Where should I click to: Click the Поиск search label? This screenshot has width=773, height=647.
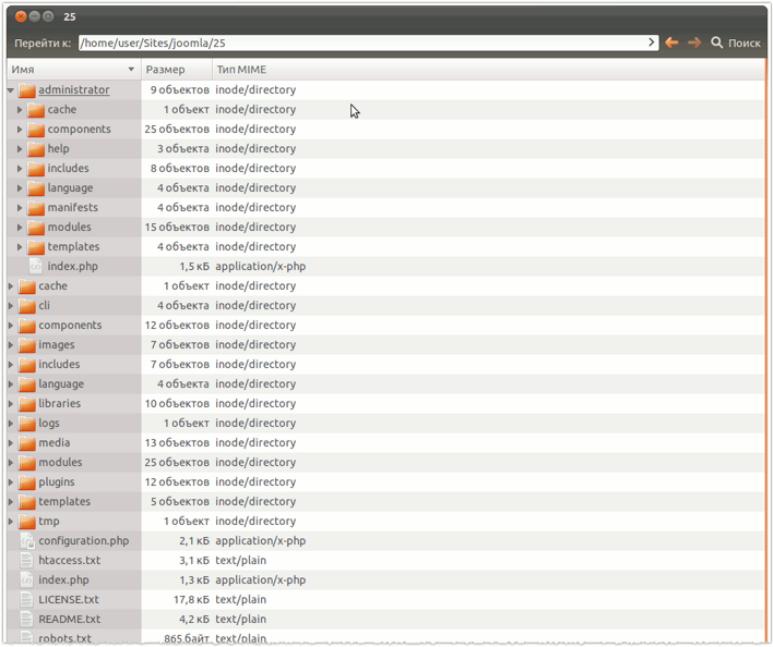pos(744,43)
